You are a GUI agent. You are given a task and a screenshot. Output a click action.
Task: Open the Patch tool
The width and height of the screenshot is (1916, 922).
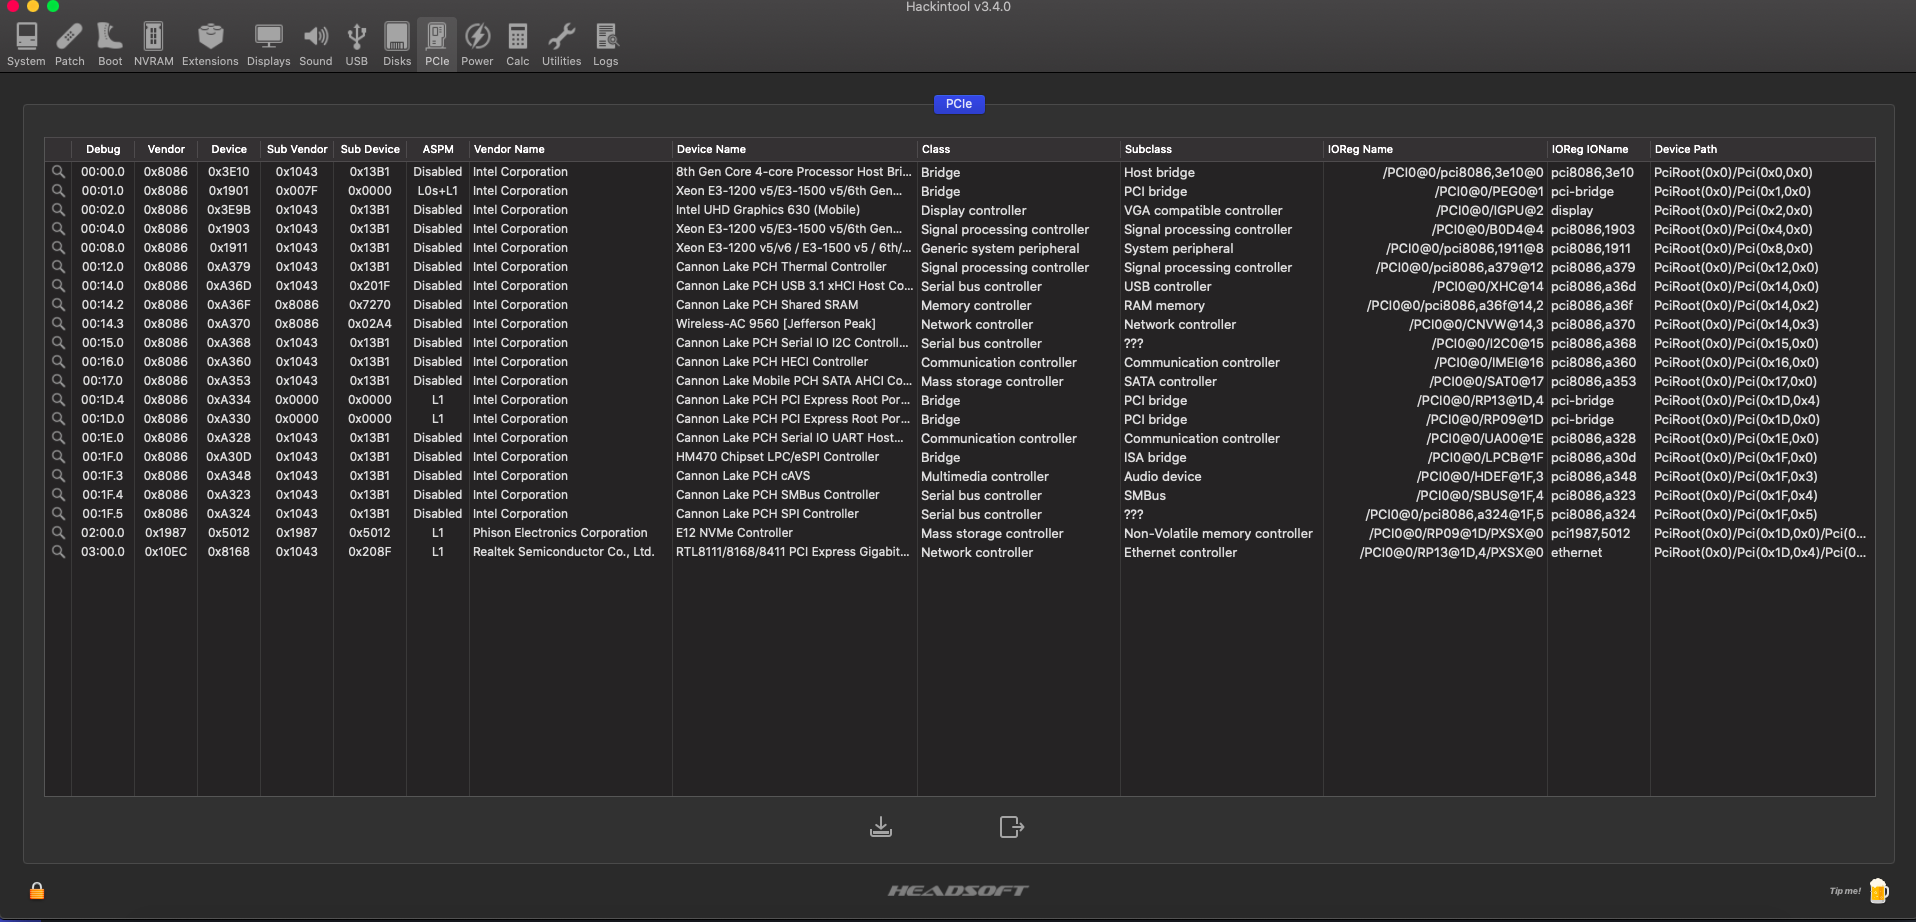click(69, 45)
